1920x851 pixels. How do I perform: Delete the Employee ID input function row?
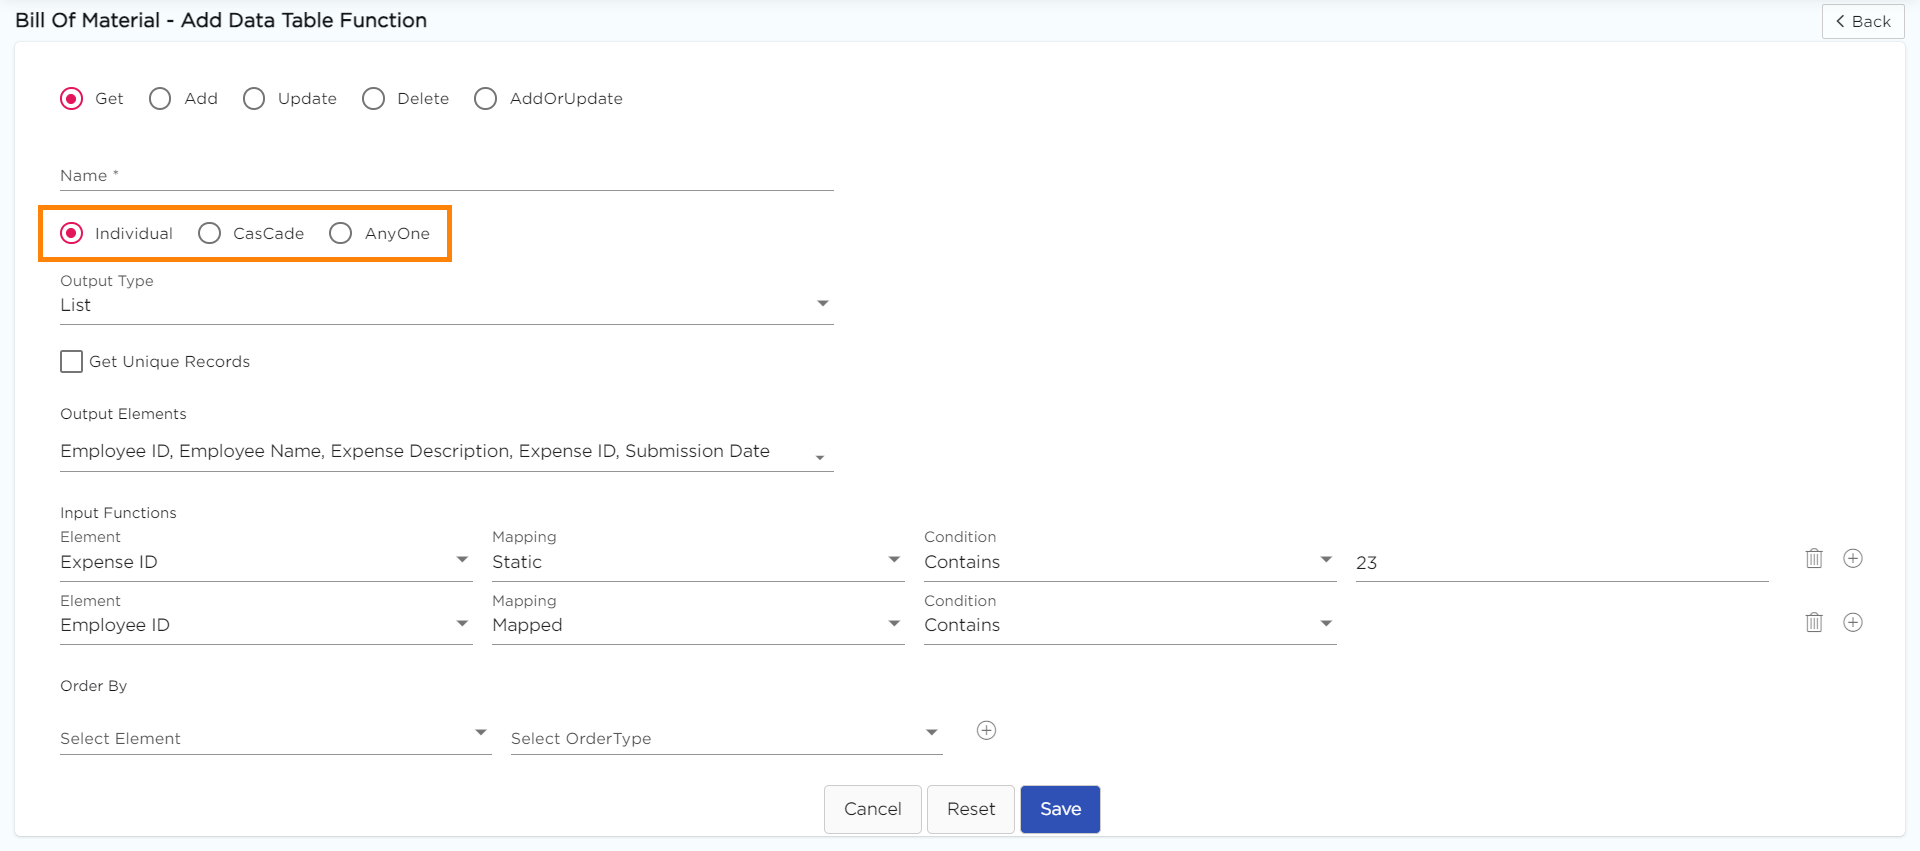(x=1814, y=623)
